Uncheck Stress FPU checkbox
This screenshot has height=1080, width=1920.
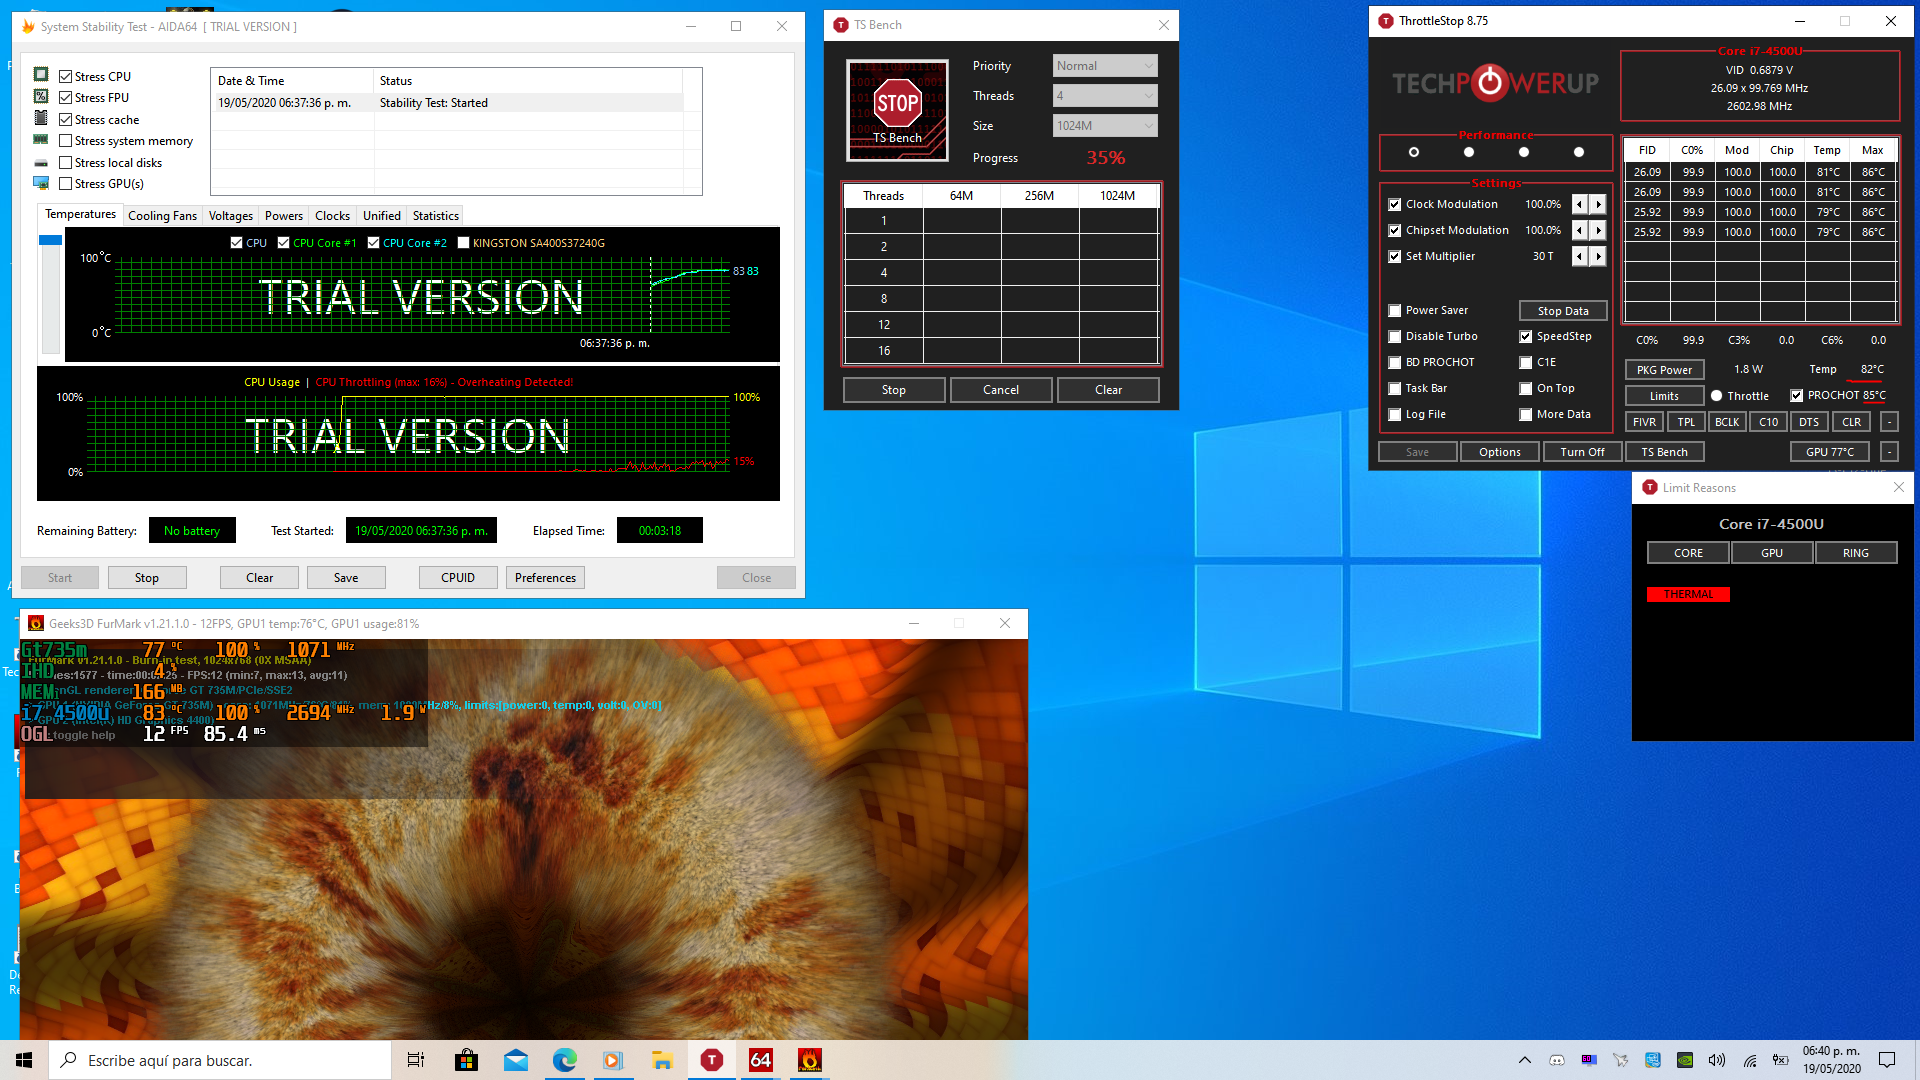tap(65, 97)
